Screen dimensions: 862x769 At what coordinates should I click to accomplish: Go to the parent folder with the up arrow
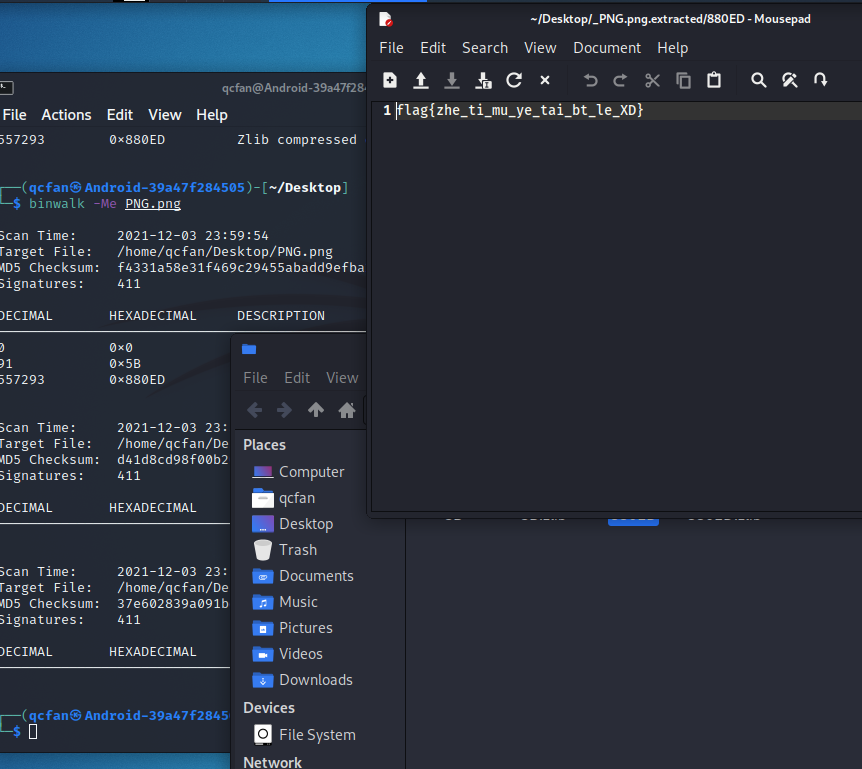(x=316, y=410)
